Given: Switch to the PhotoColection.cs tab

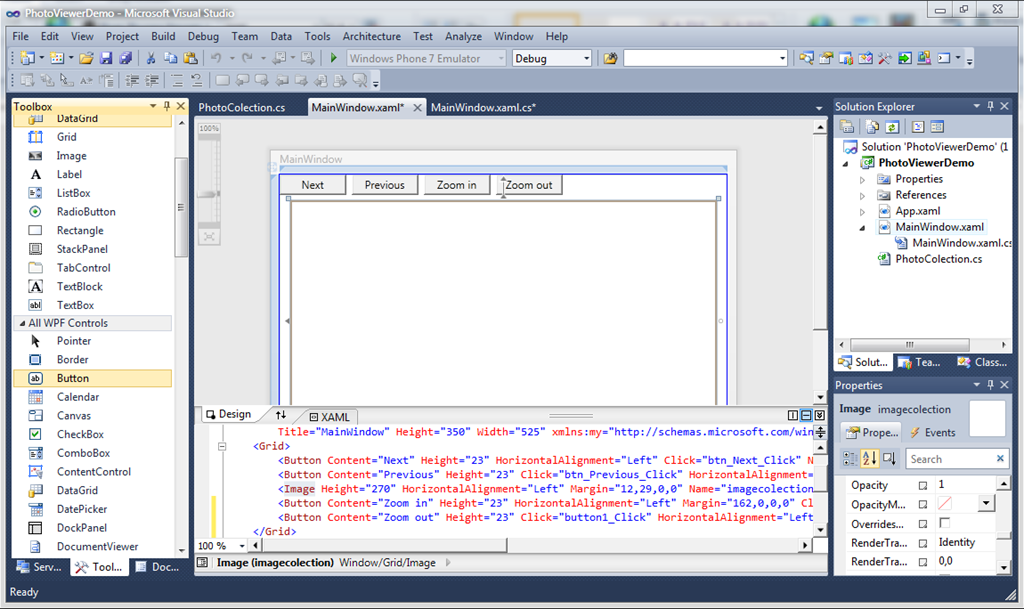Looking at the screenshot, I should click(241, 107).
